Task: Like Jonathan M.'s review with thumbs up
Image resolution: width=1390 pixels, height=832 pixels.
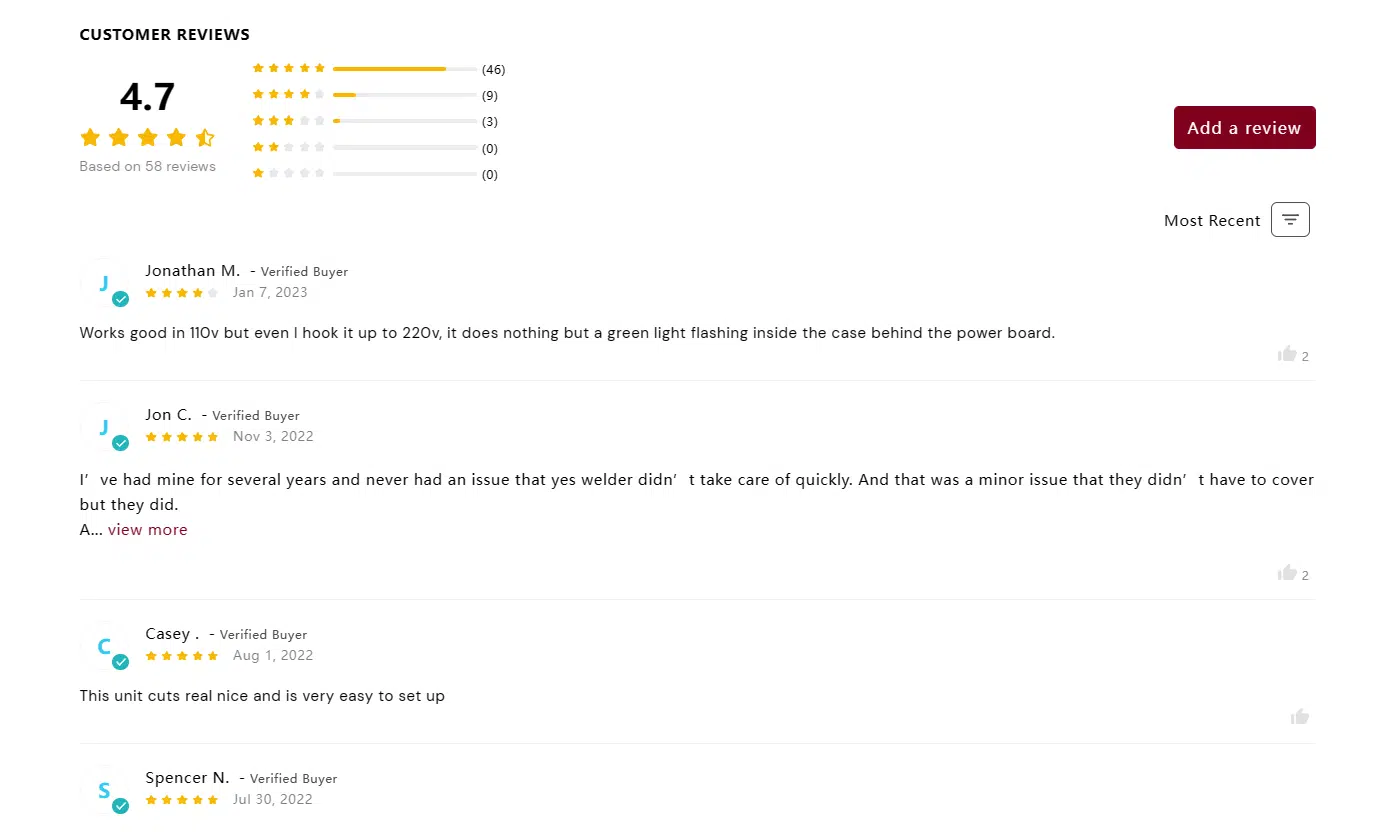Action: [x=1287, y=354]
